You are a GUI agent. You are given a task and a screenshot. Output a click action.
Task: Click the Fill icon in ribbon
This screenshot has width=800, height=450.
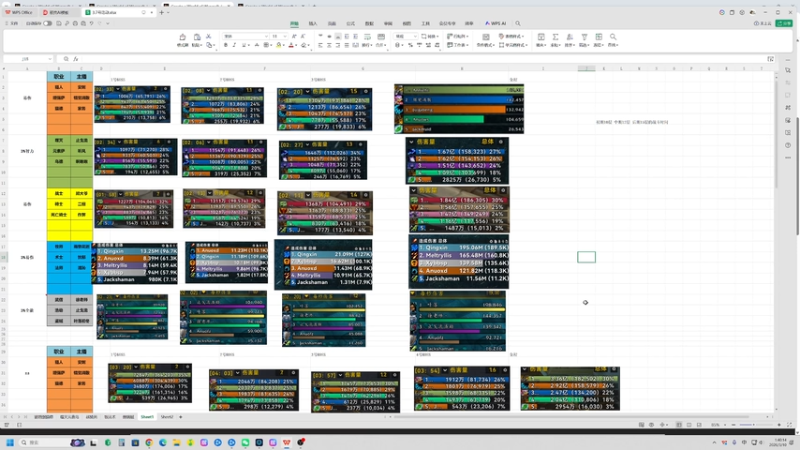541,39
